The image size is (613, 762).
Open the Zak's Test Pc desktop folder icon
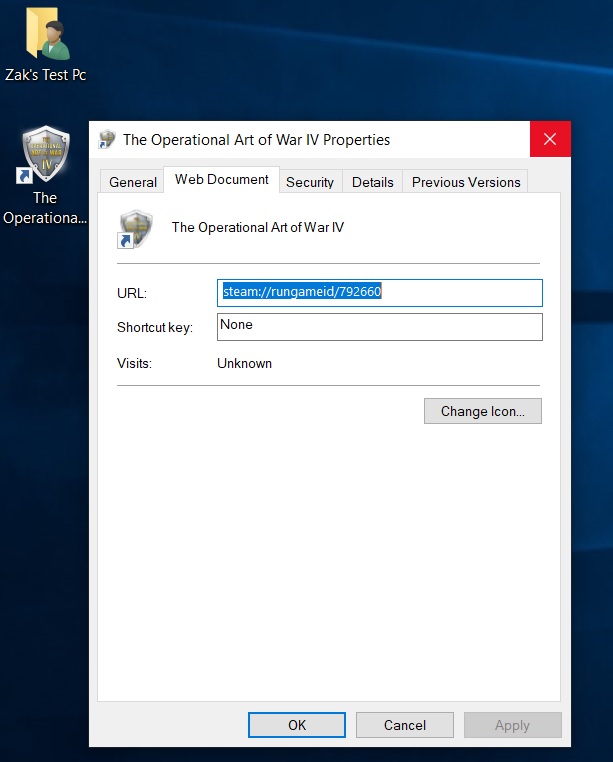[47, 34]
